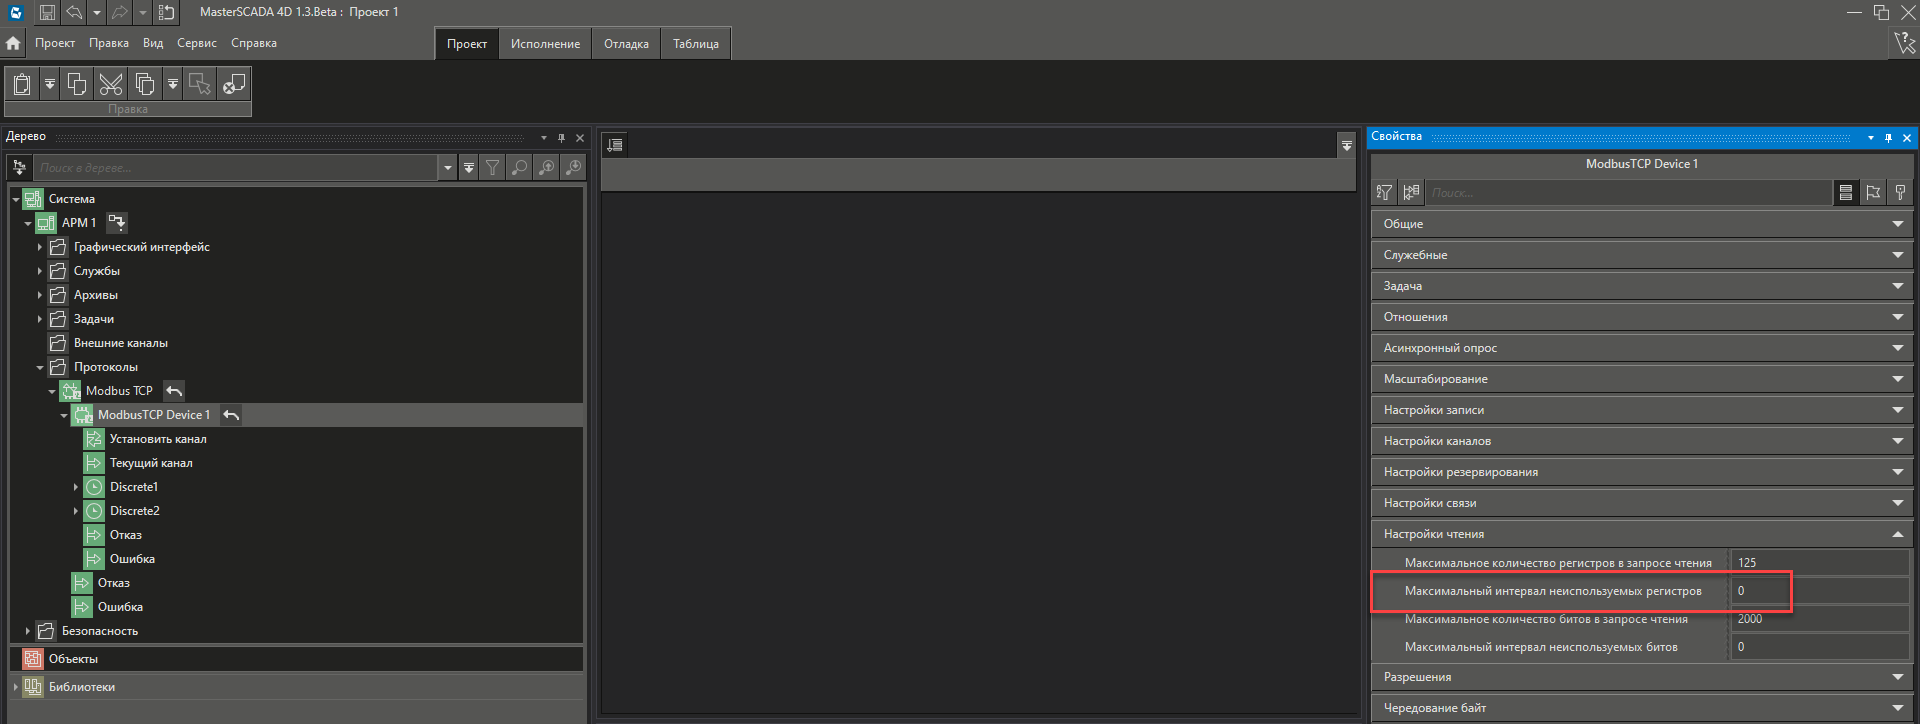Select the Внешние каналы tree item
Image resolution: width=1920 pixels, height=724 pixels.
(120, 343)
